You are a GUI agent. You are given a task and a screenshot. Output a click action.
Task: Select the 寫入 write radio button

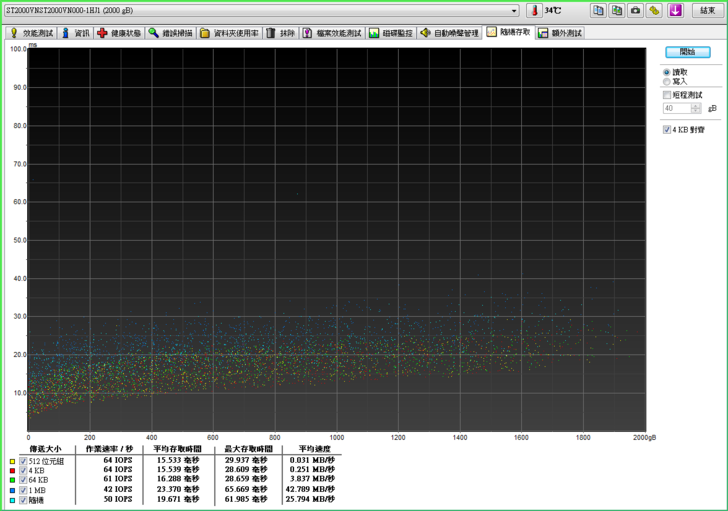[667, 82]
